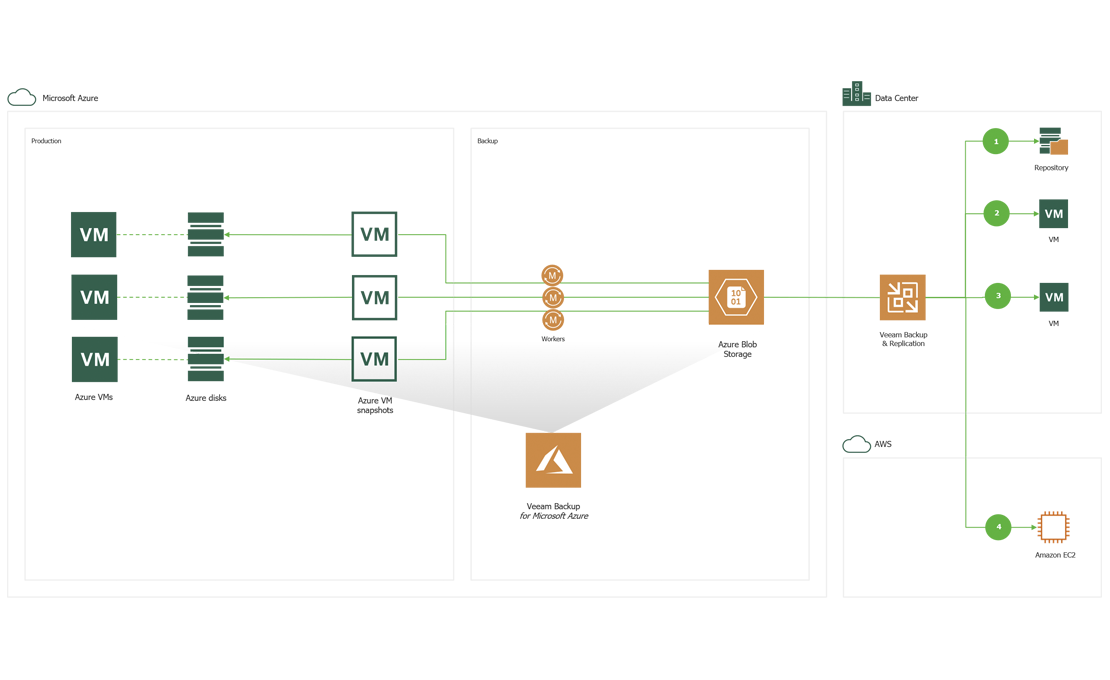
Task: Select the middle Azure VM snapshot icon
Action: (374, 297)
